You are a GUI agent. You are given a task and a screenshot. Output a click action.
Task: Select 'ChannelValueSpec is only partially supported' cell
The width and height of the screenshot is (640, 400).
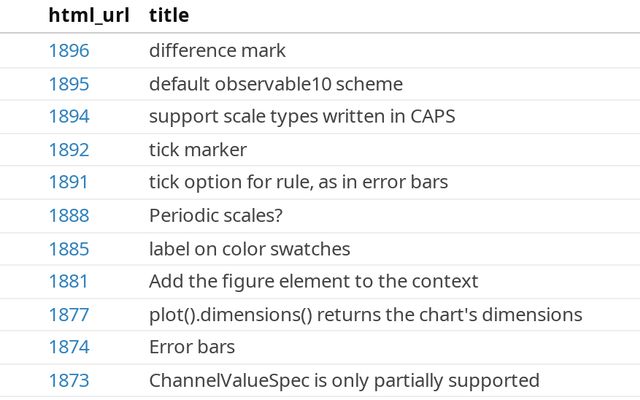point(344,381)
